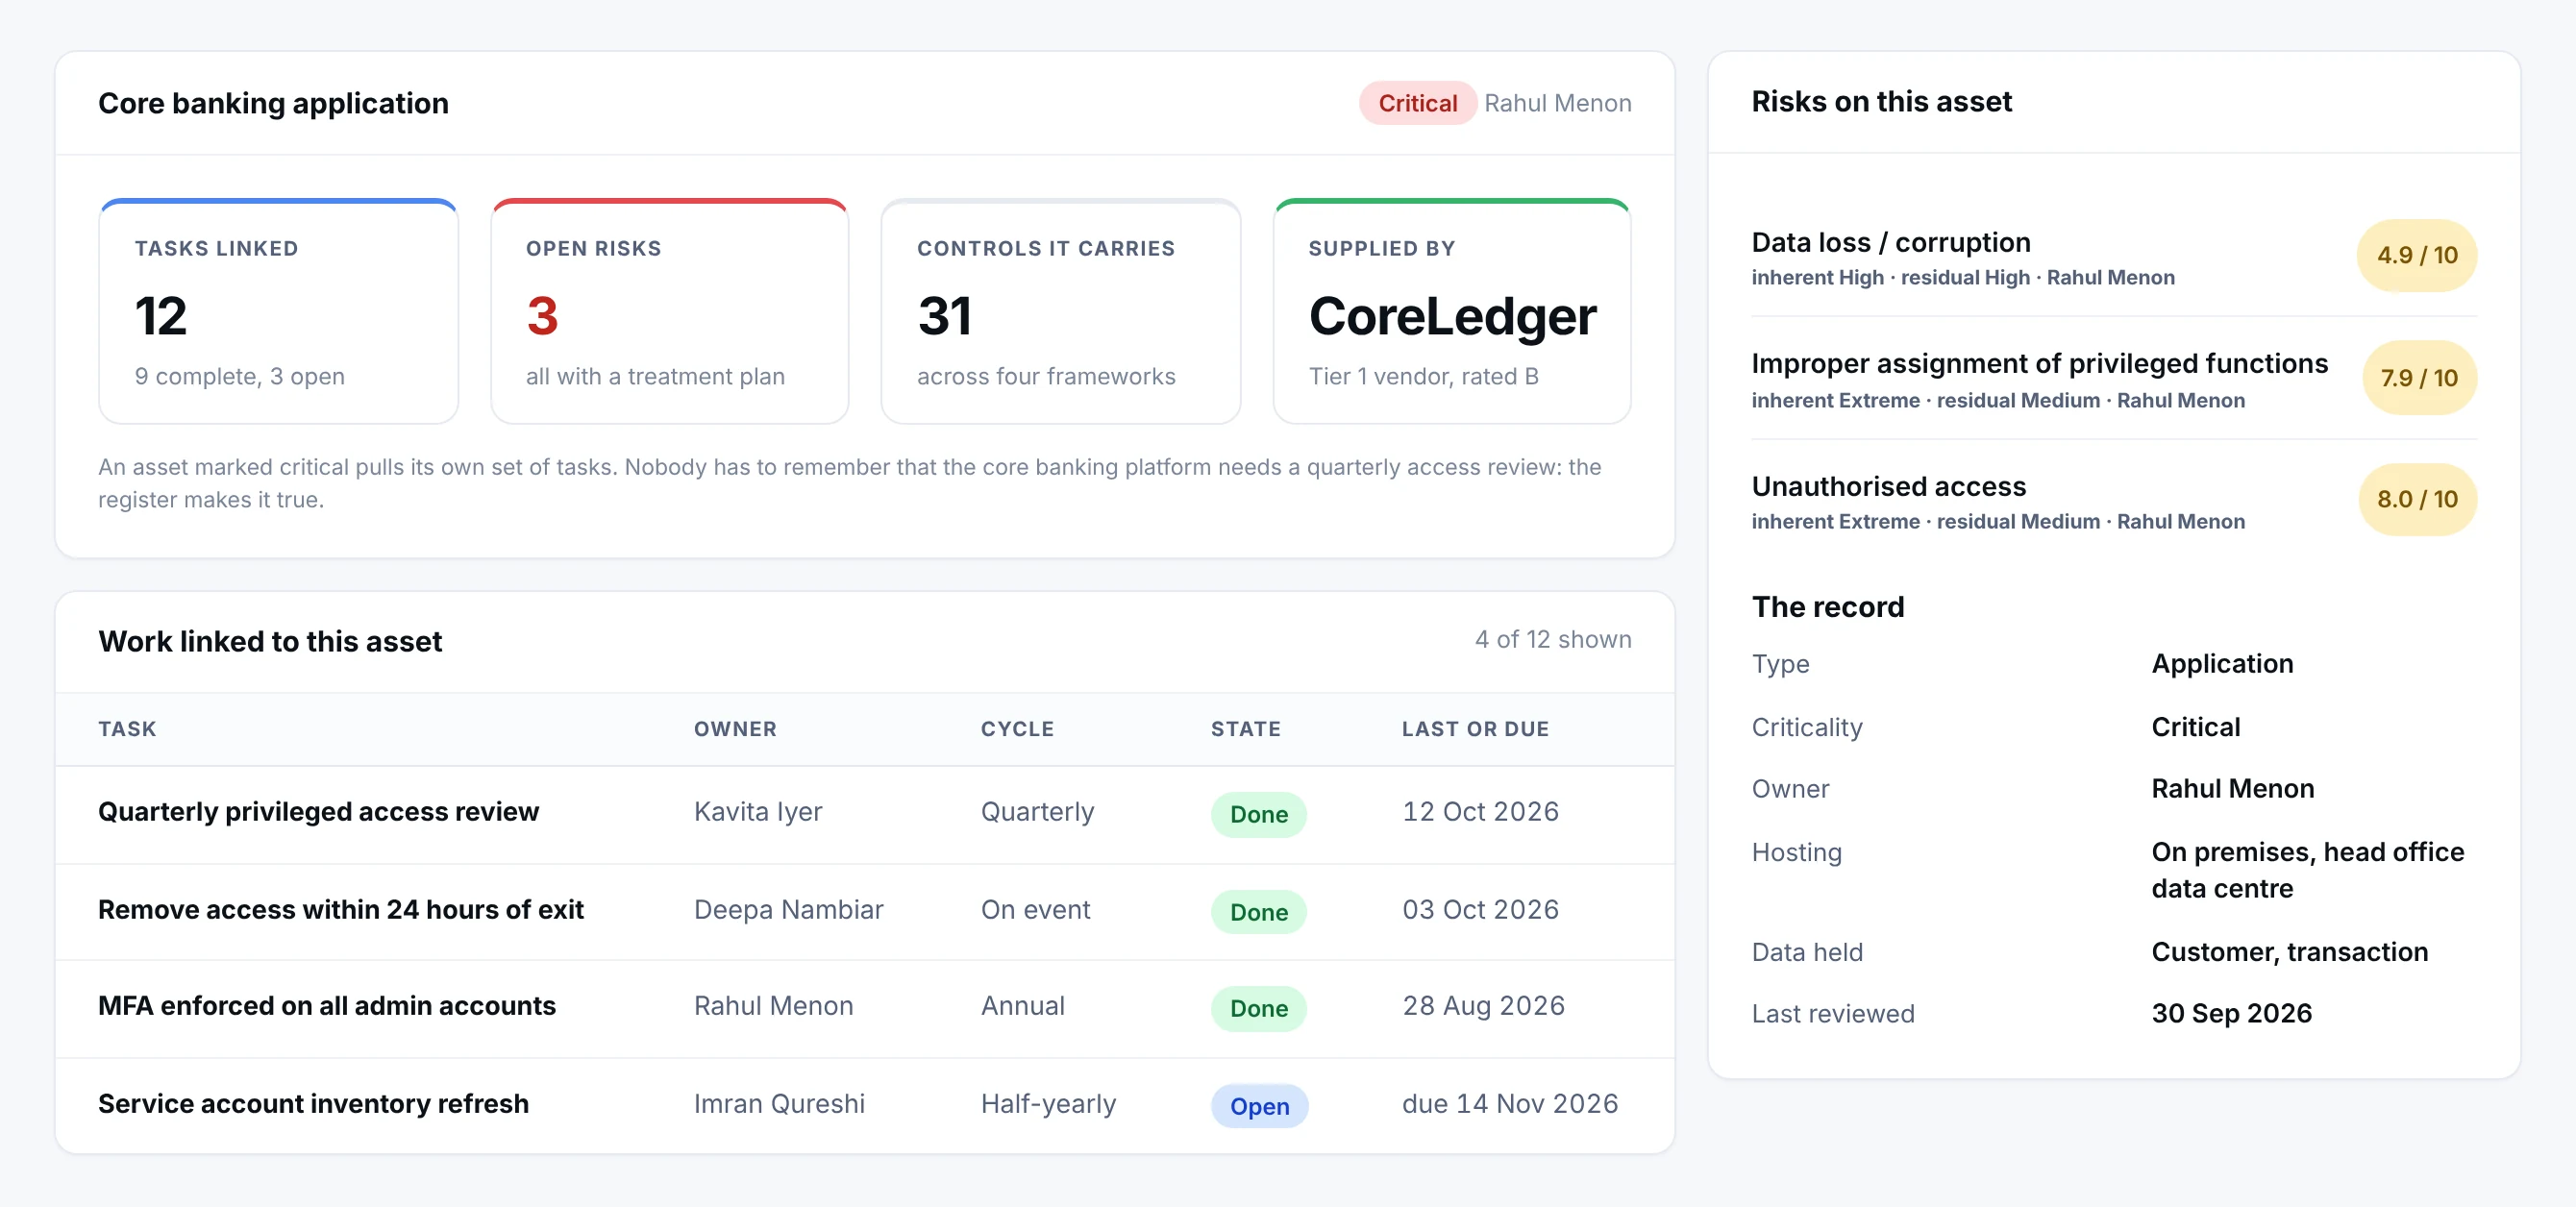Open the Service account inventory refresh task

(x=313, y=1103)
